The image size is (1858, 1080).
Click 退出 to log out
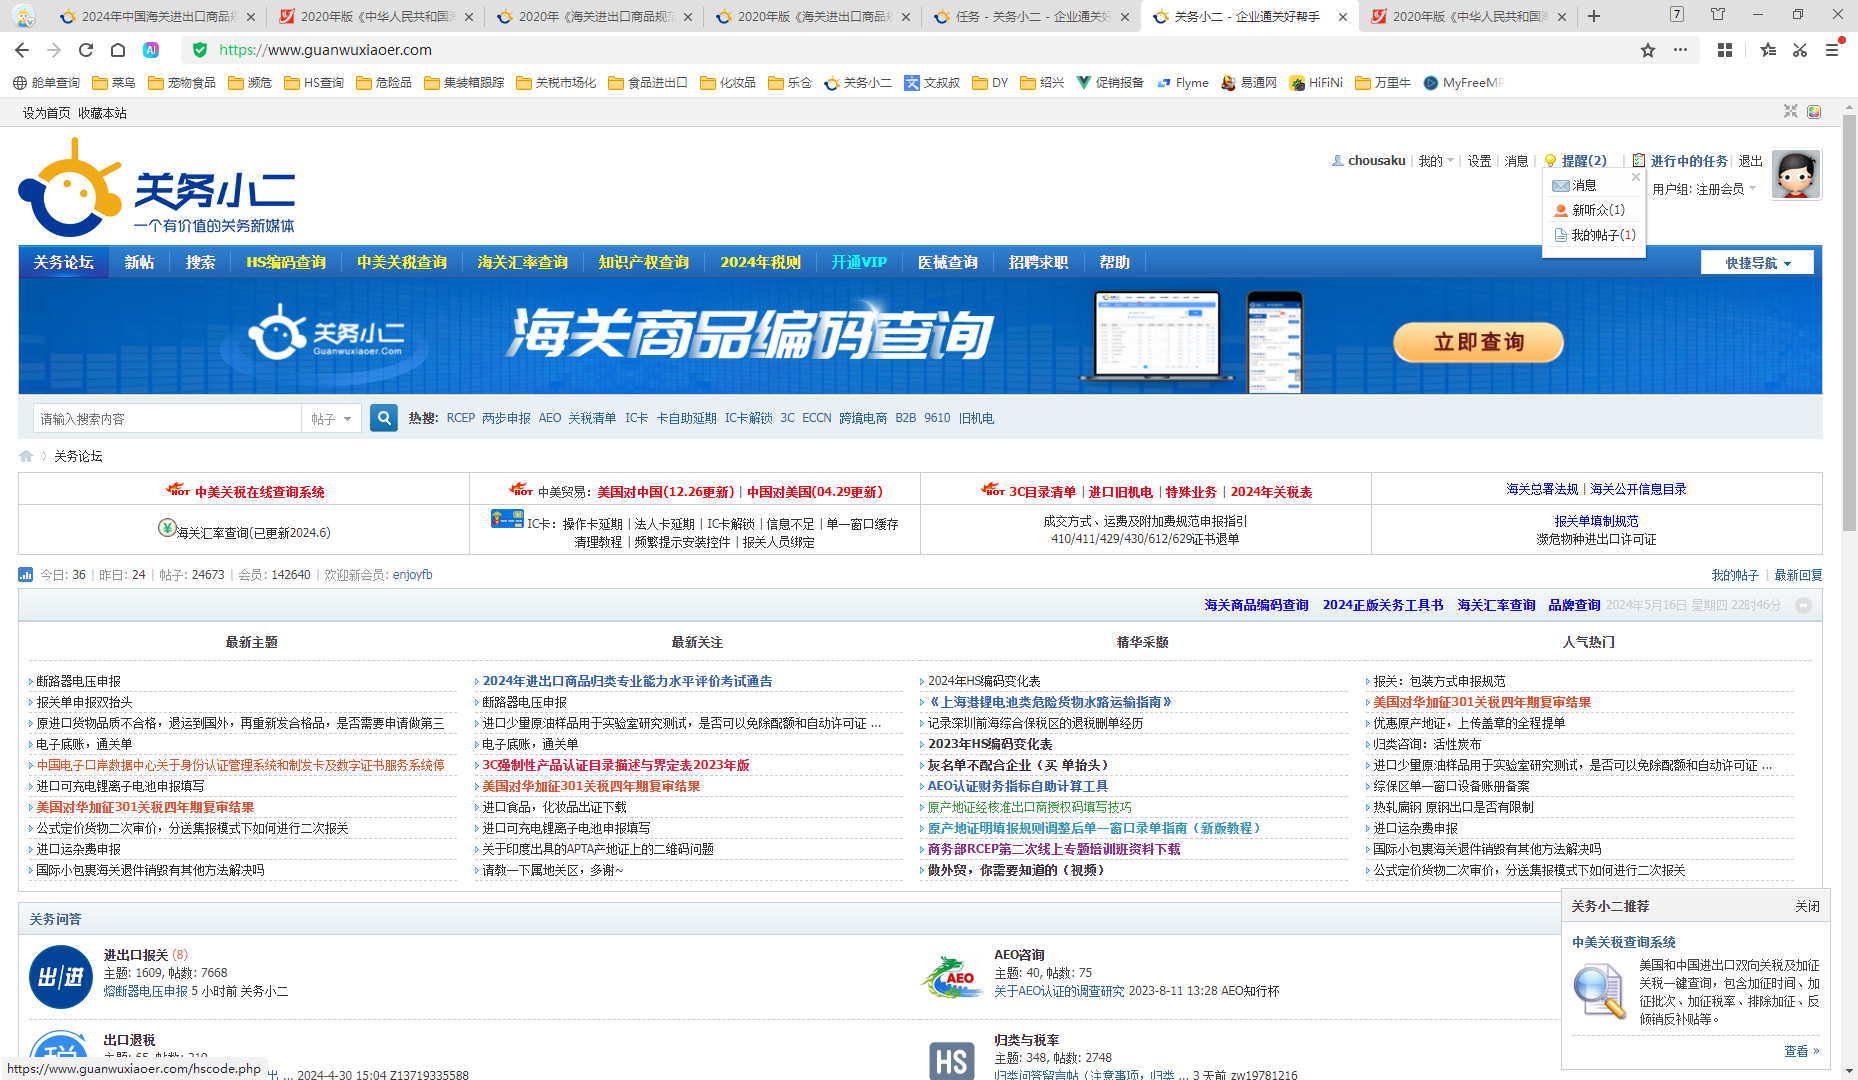click(x=1750, y=161)
